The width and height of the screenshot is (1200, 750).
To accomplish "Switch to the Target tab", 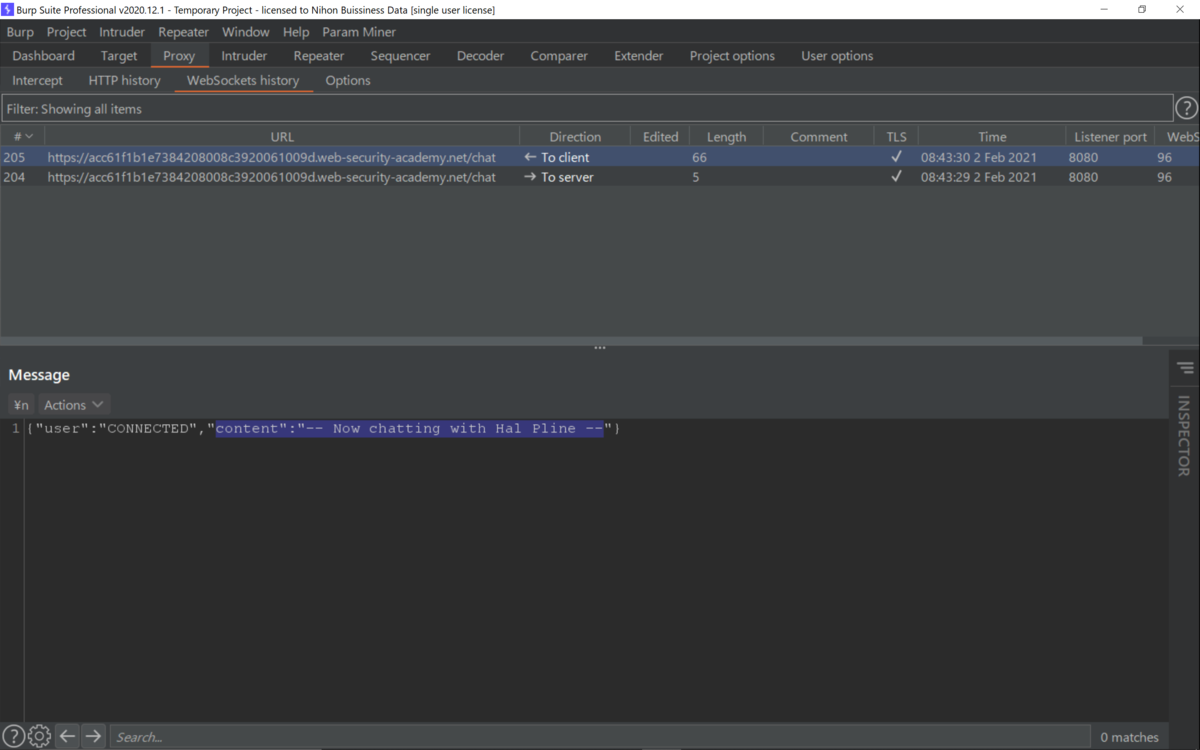I will click(119, 56).
